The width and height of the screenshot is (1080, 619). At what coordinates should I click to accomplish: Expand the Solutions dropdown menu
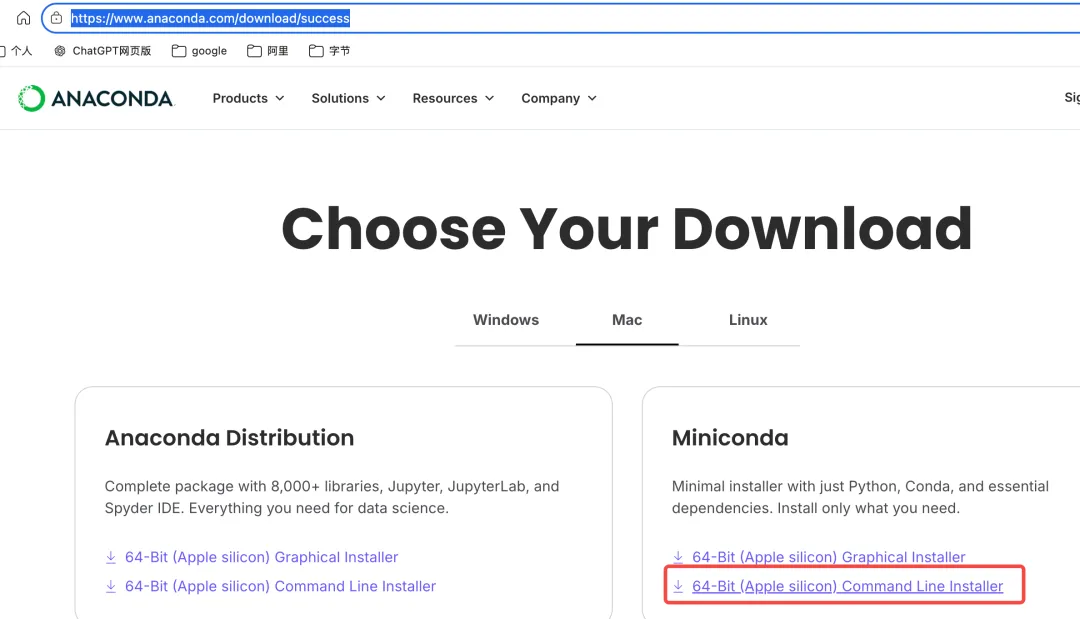click(x=349, y=98)
